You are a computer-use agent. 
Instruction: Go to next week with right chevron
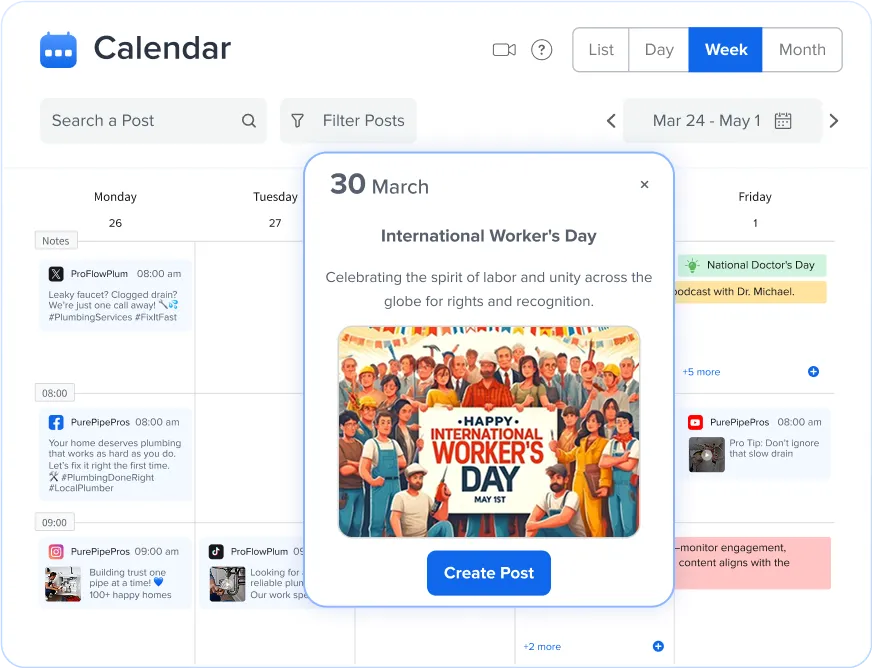click(x=834, y=120)
